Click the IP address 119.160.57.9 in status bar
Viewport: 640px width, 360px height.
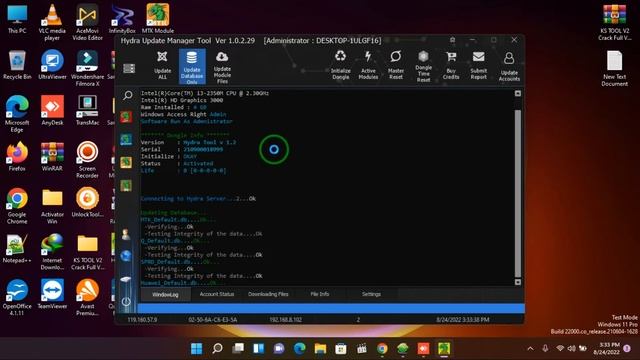point(142,320)
